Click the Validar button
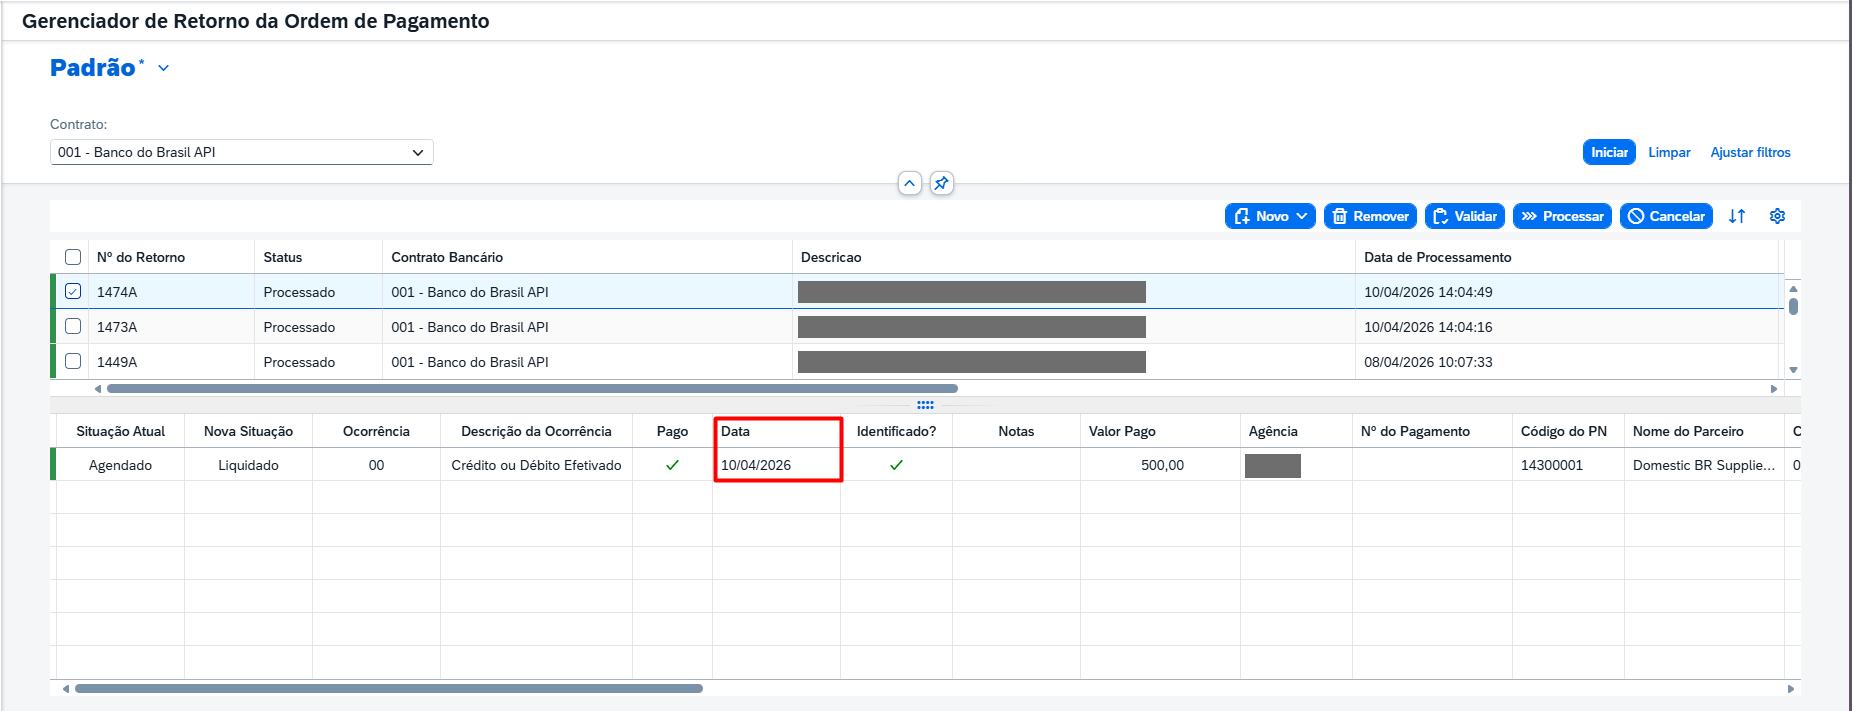This screenshot has width=1852, height=711. point(1465,216)
